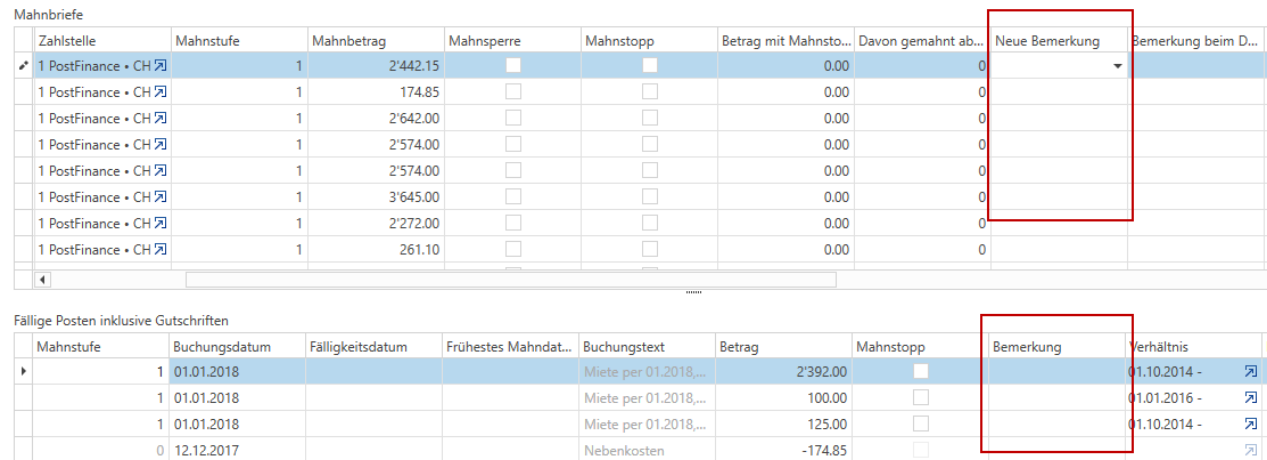Image resolution: width=1267 pixels, height=460 pixels.
Task: Enable Mahnstopp for the 174.85 row
Action: point(650,92)
